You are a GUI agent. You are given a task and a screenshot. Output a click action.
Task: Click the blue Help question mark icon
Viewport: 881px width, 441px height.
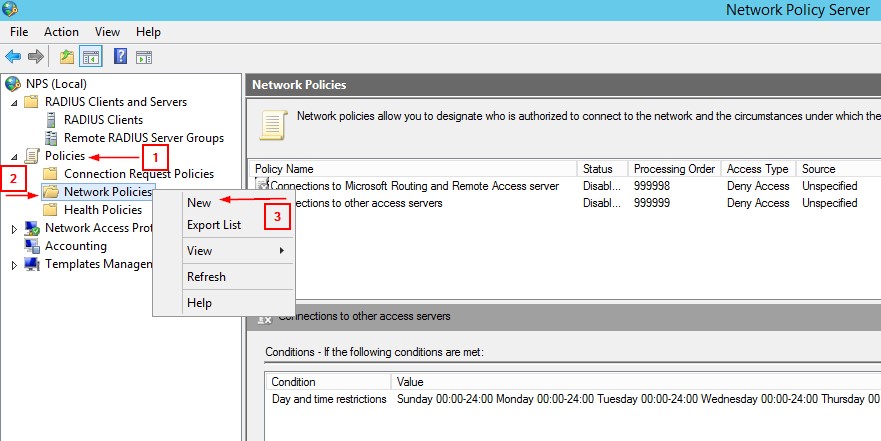click(120, 56)
